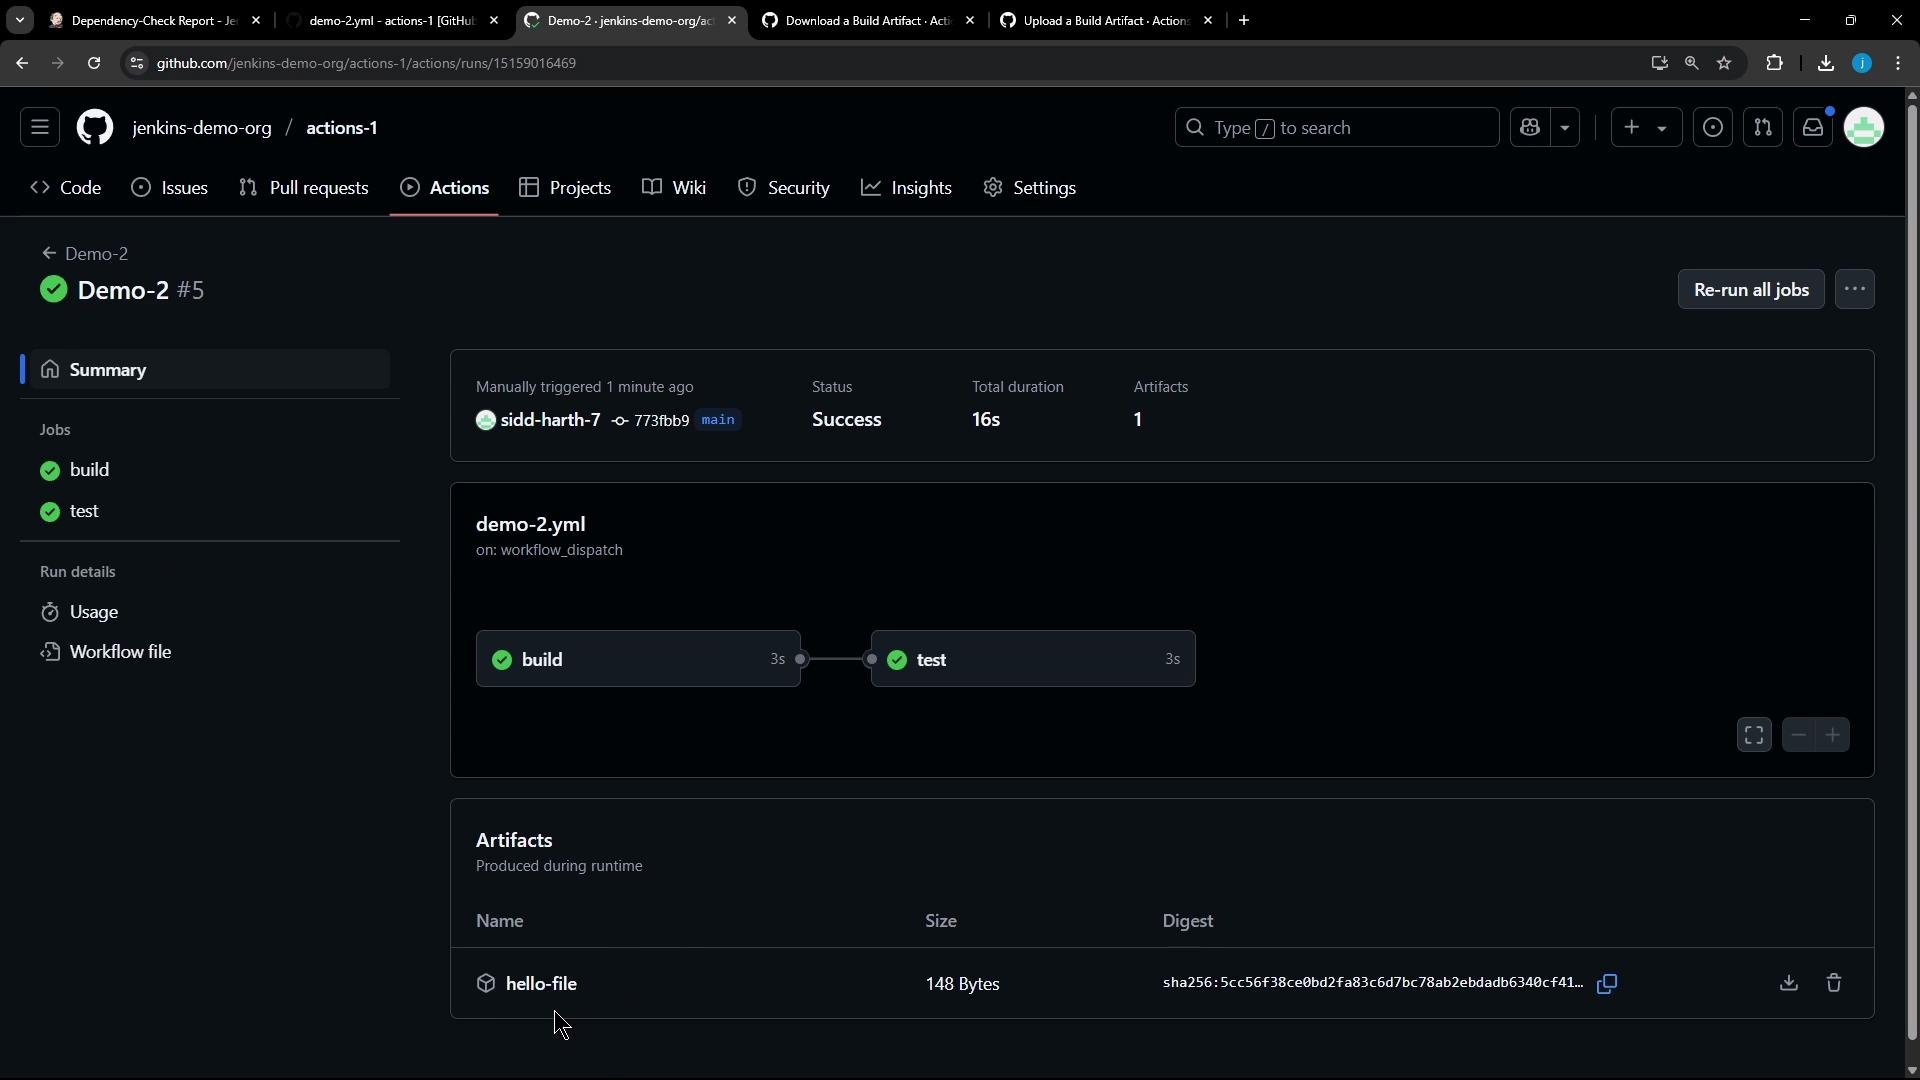Open the issues icon in the header
The image size is (1920, 1080).
tap(1713, 128)
